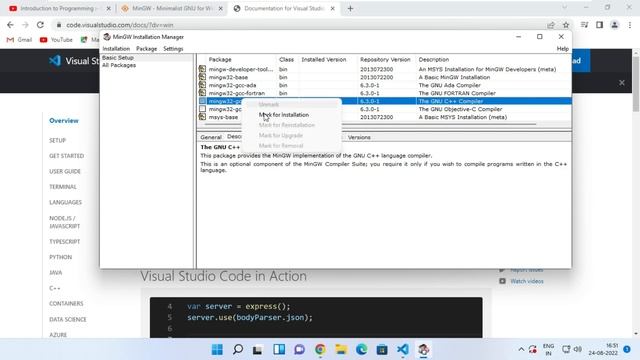Switch to the General tab

point(211,137)
